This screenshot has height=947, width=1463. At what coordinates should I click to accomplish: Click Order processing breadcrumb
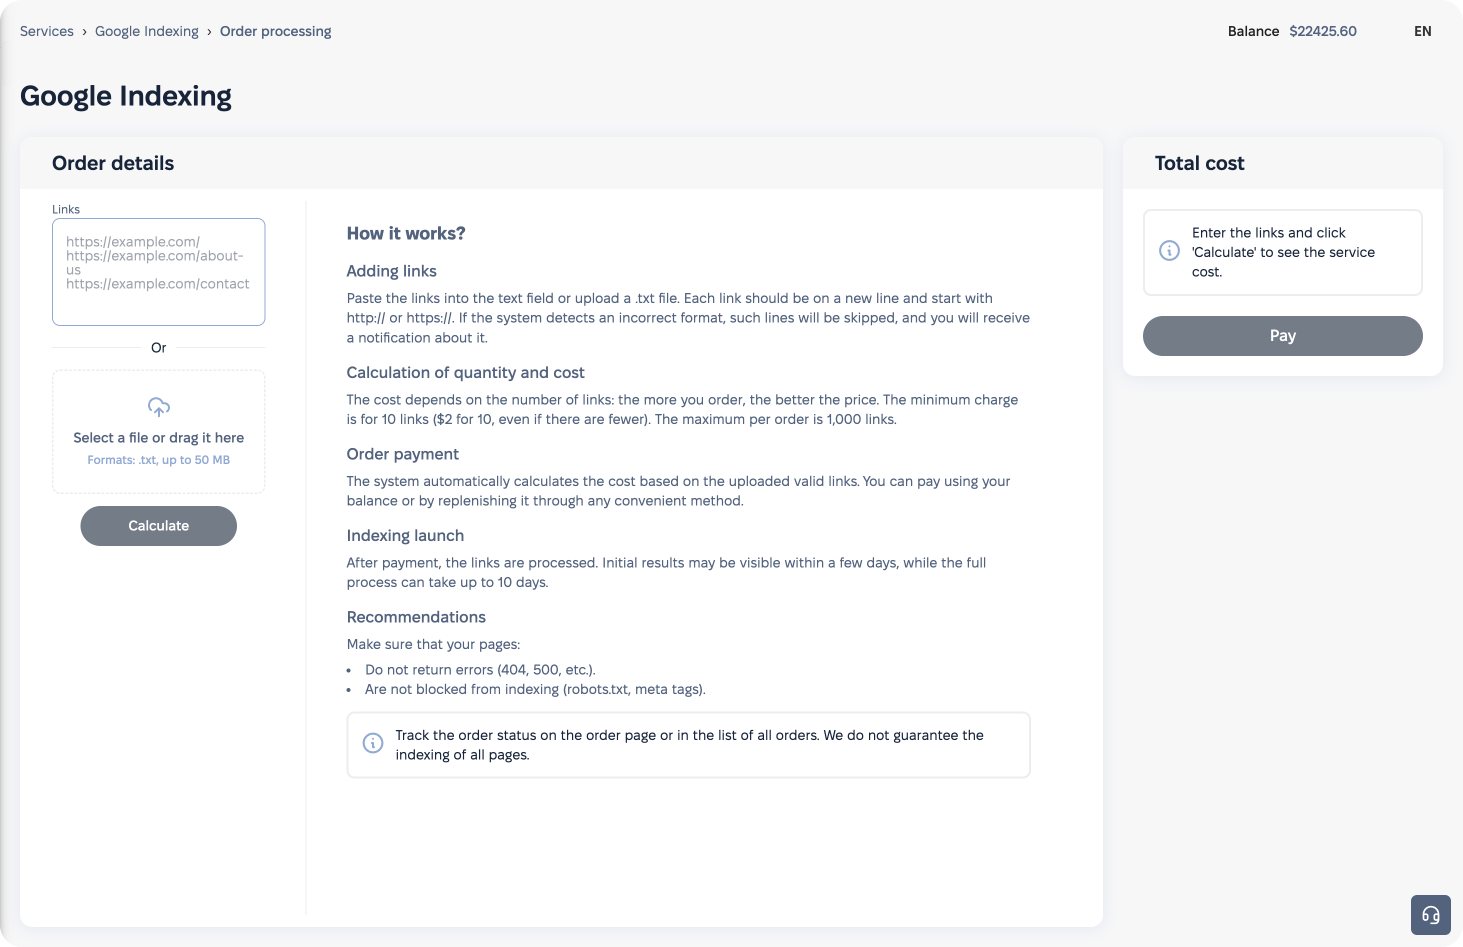click(x=275, y=31)
